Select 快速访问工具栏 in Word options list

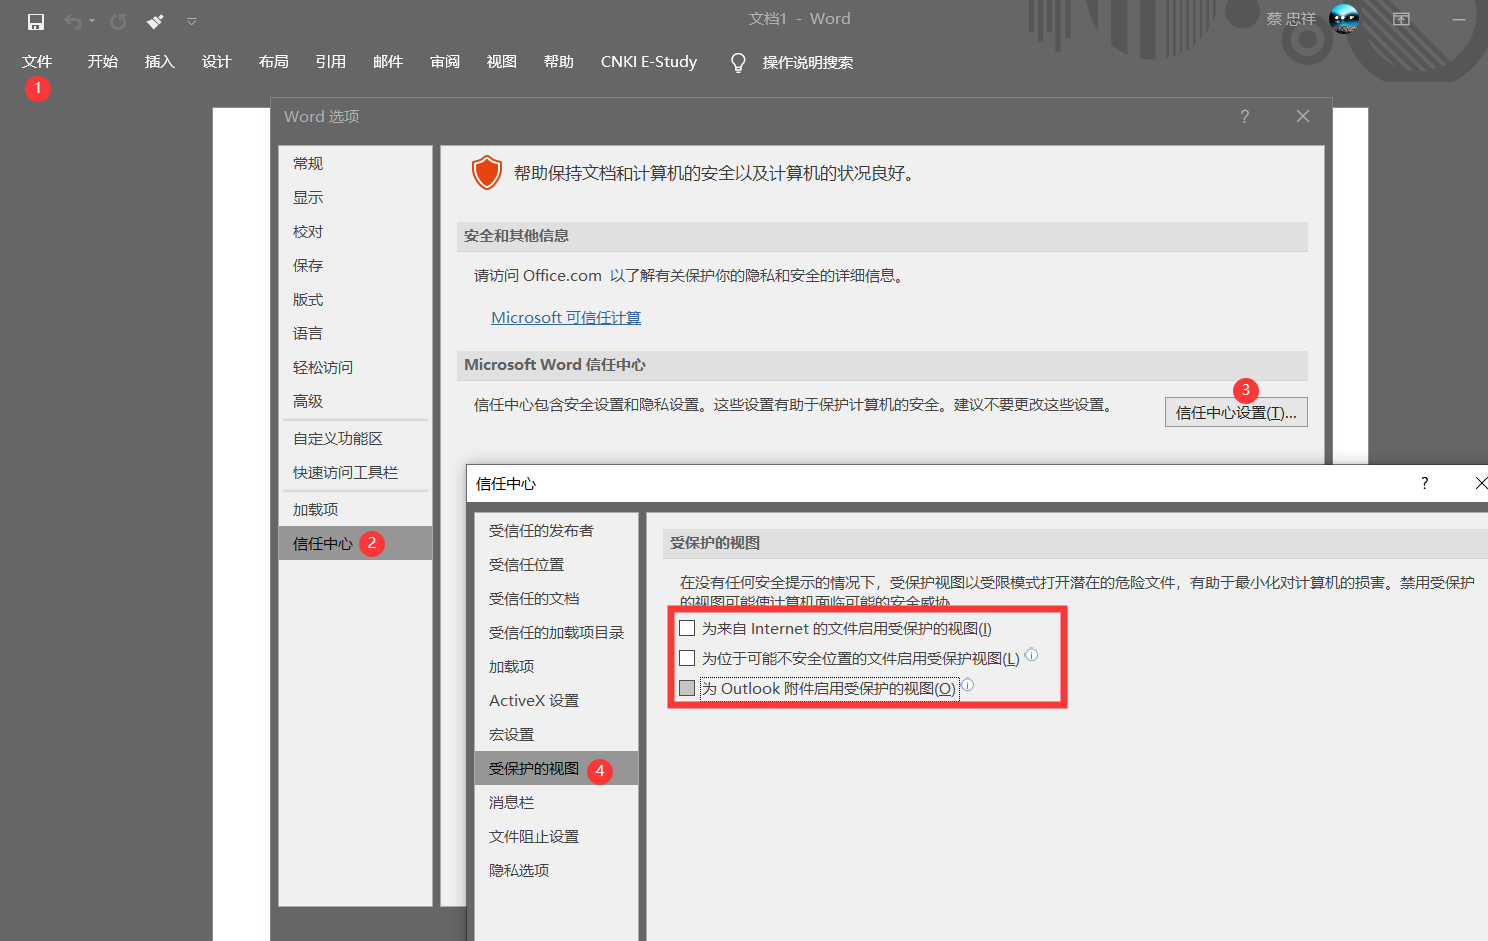tap(355, 473)
